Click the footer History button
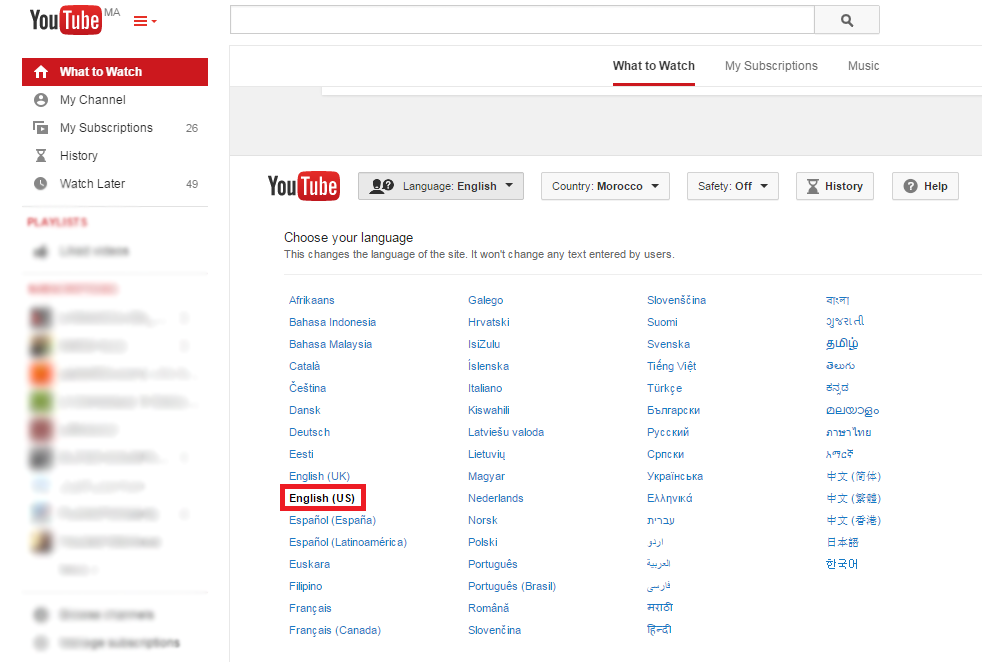The image size is (982, 662). [x=835, y=186]
